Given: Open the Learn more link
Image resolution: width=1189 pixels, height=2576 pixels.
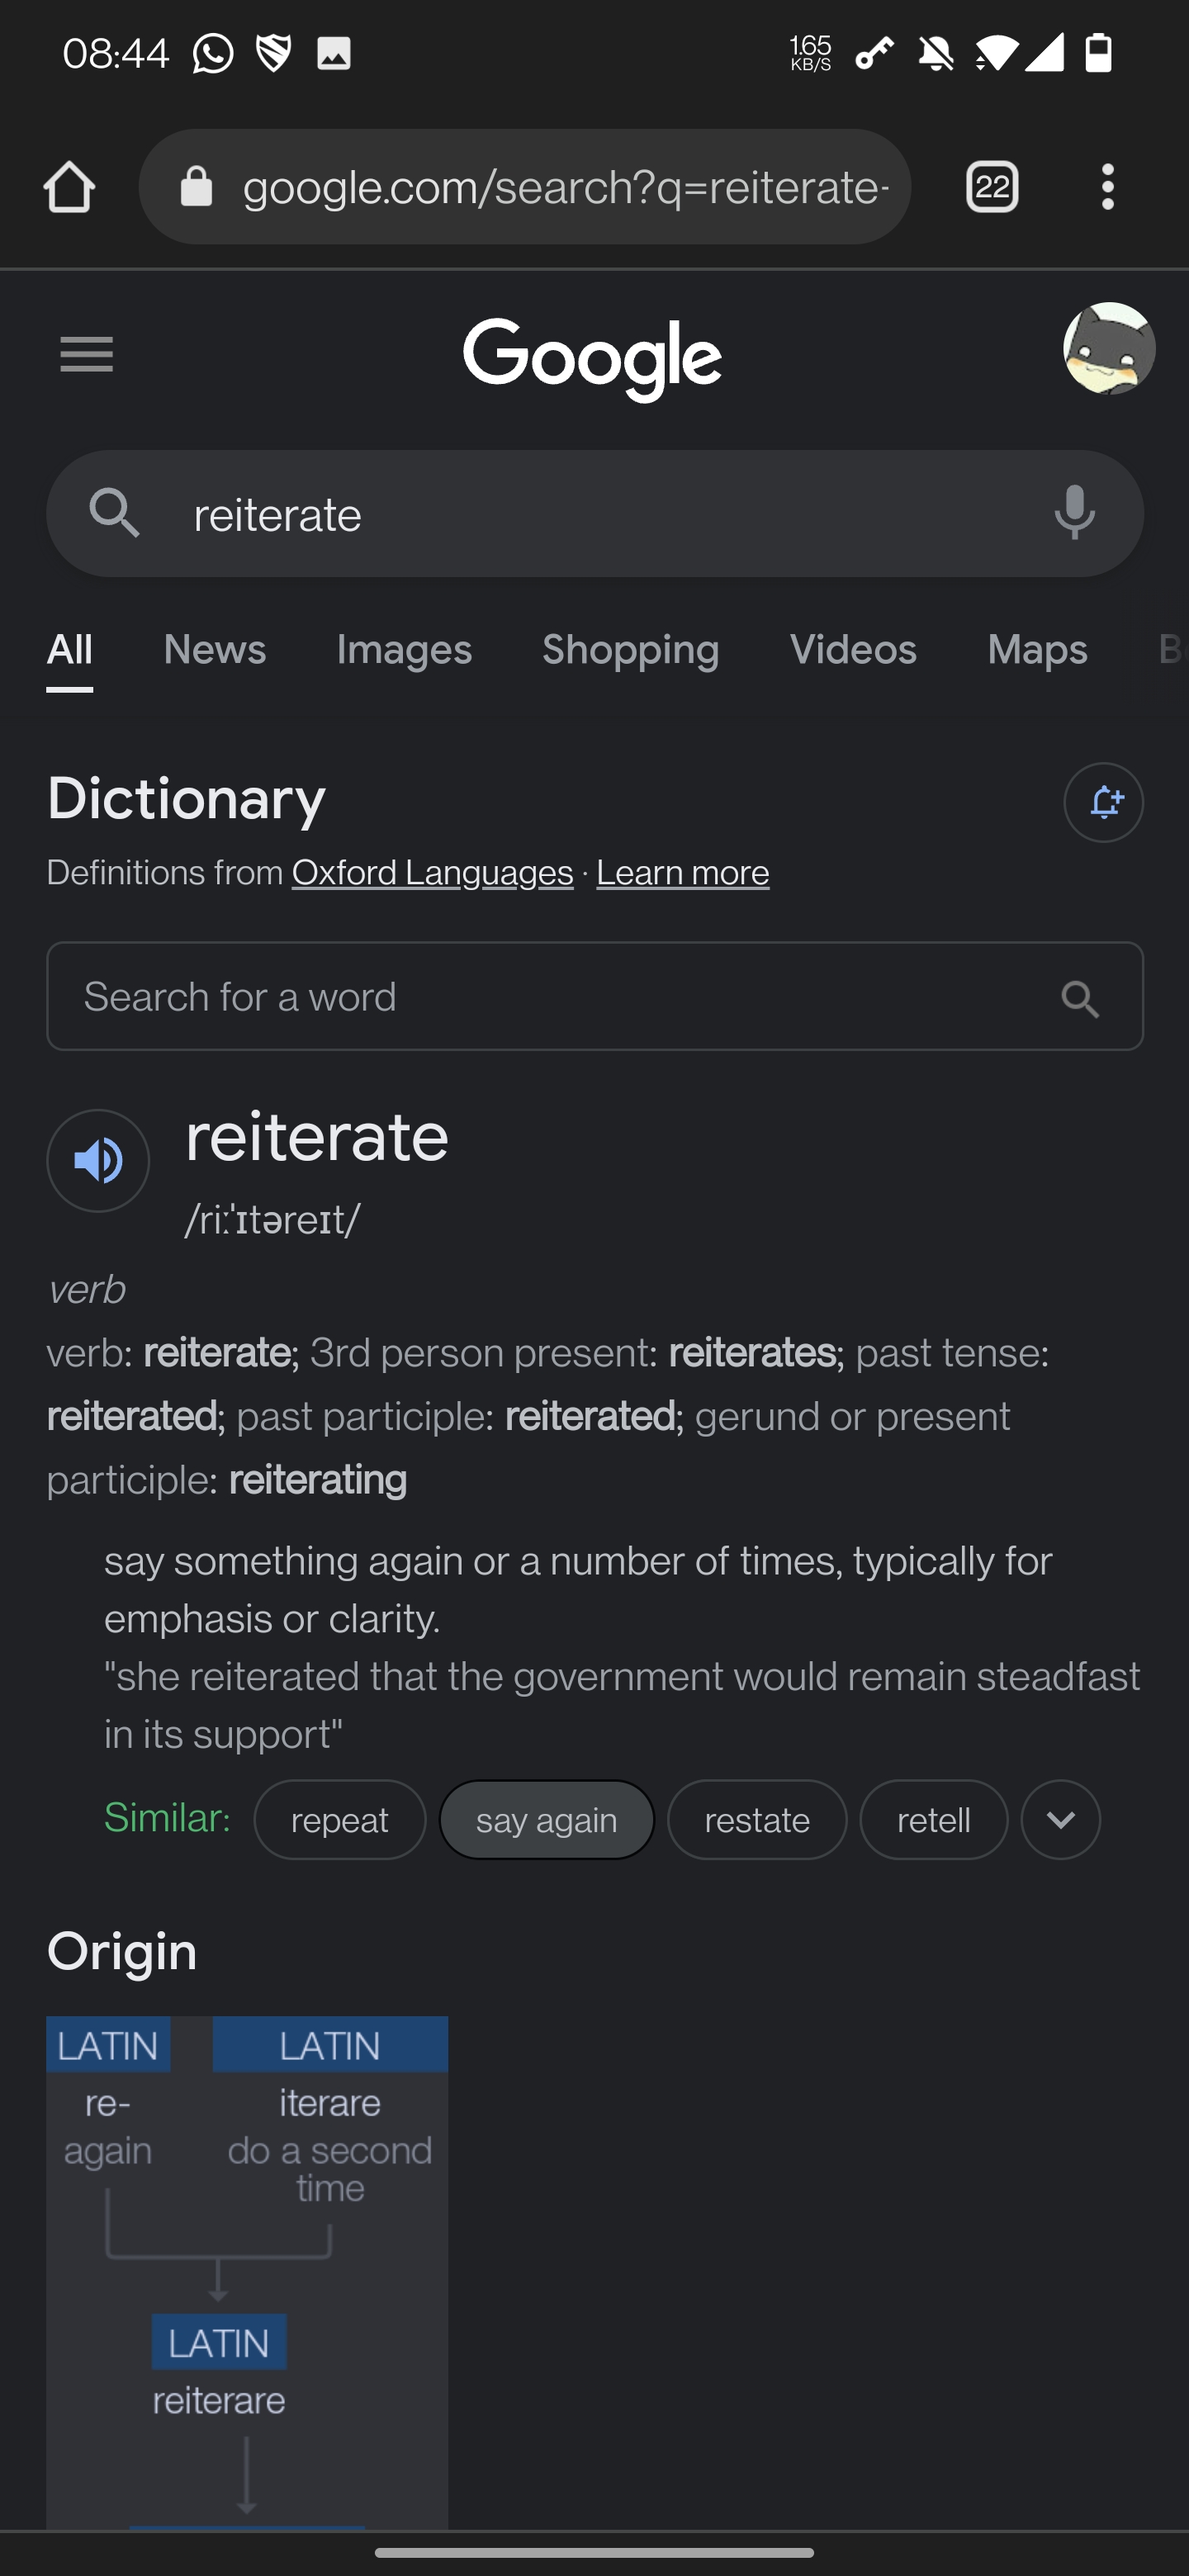Looking at the screenshot, I should pyautogui.click(x=683, y=873).
